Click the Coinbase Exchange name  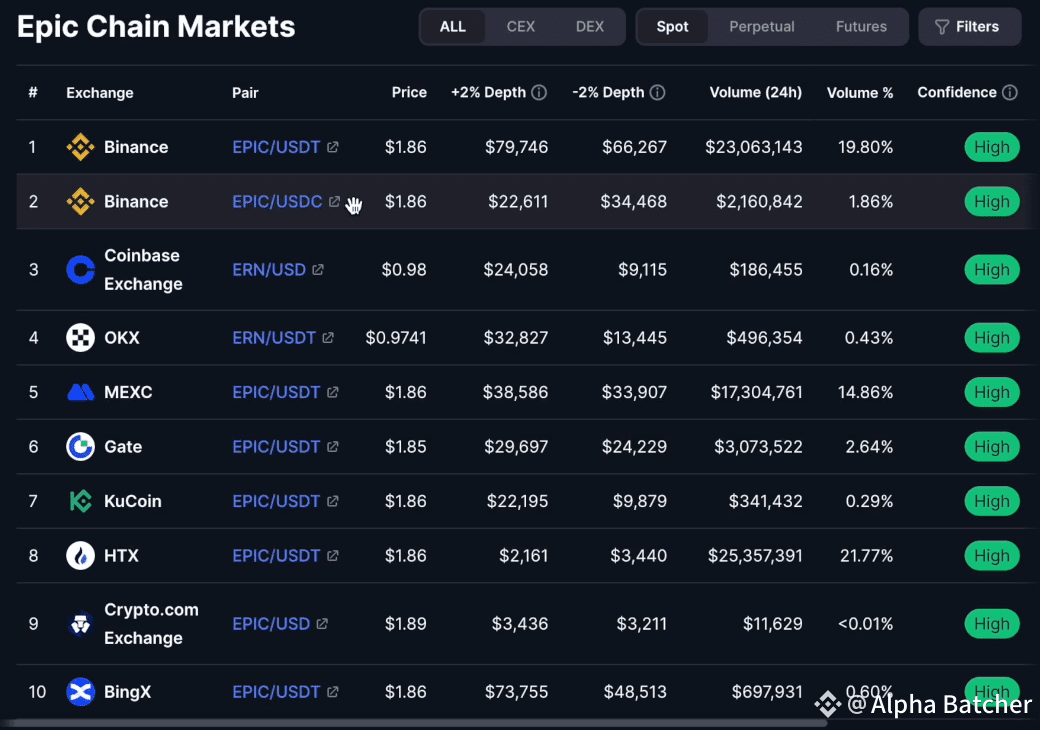143,270
